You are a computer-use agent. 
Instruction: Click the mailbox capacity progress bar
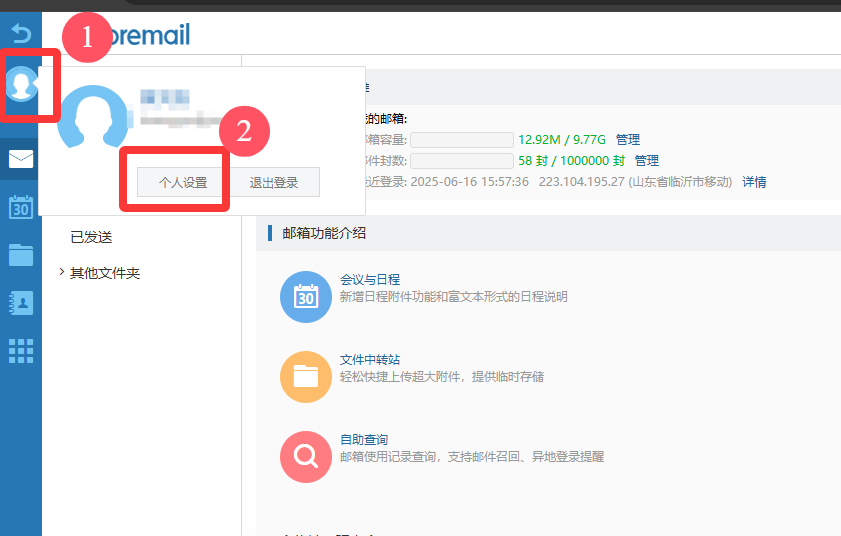461,140
